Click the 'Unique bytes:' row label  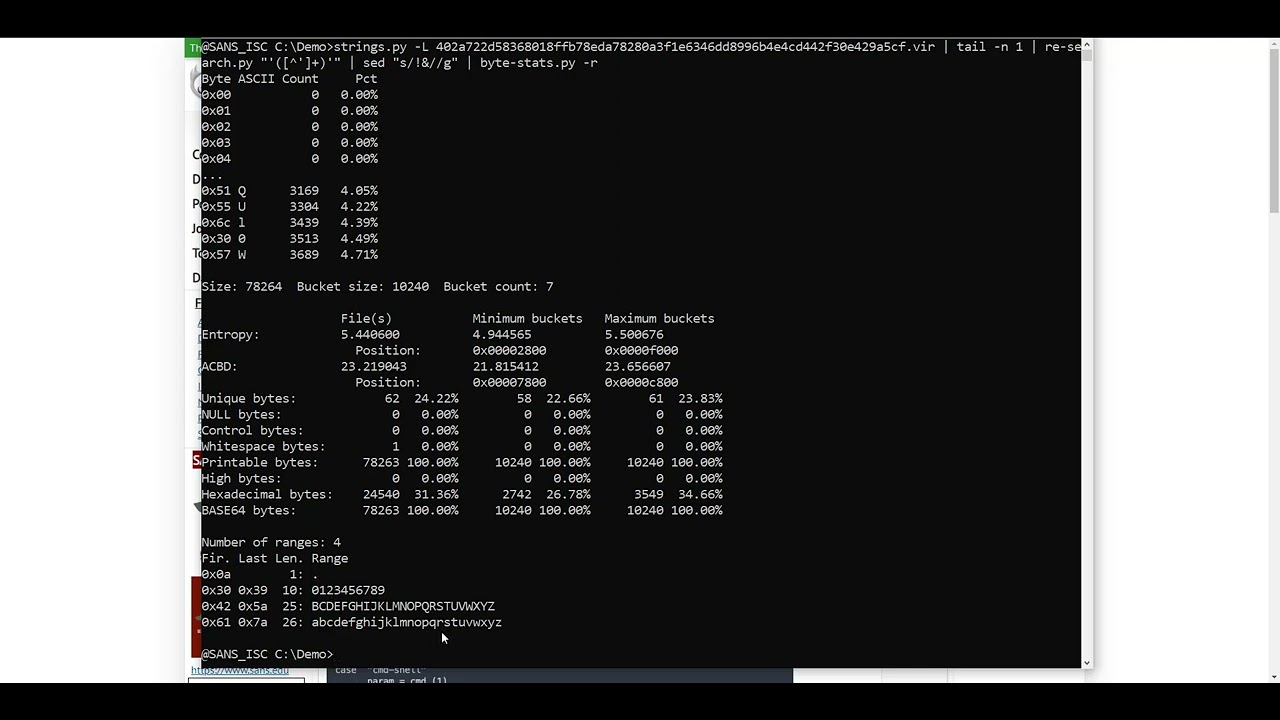[x=248, y=398]
